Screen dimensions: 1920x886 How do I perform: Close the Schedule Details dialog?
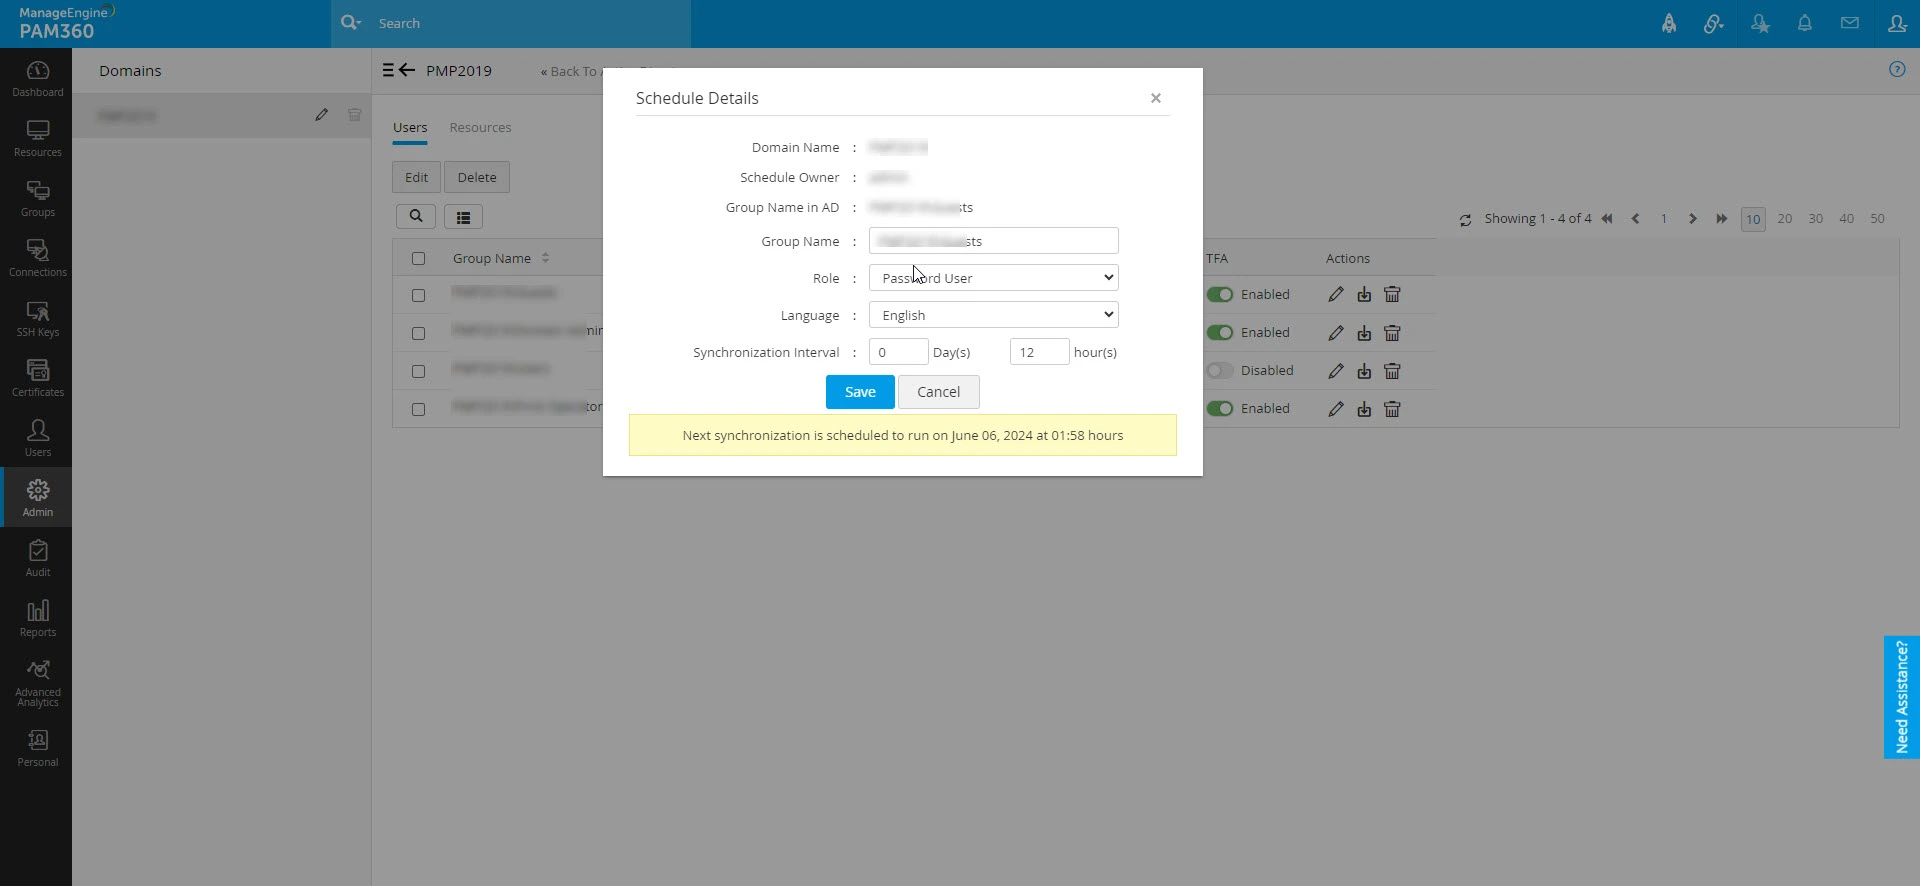(x=1155, y=98)
